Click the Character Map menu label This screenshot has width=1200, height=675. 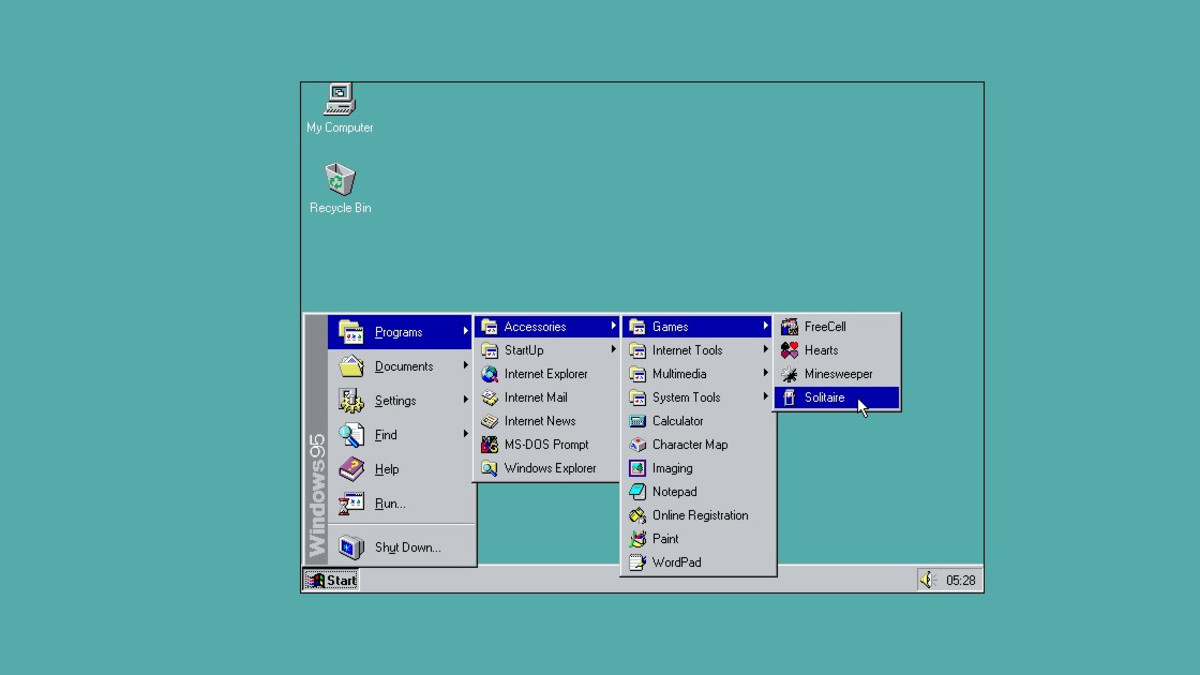pyautogui.click(x=690, y=444)
